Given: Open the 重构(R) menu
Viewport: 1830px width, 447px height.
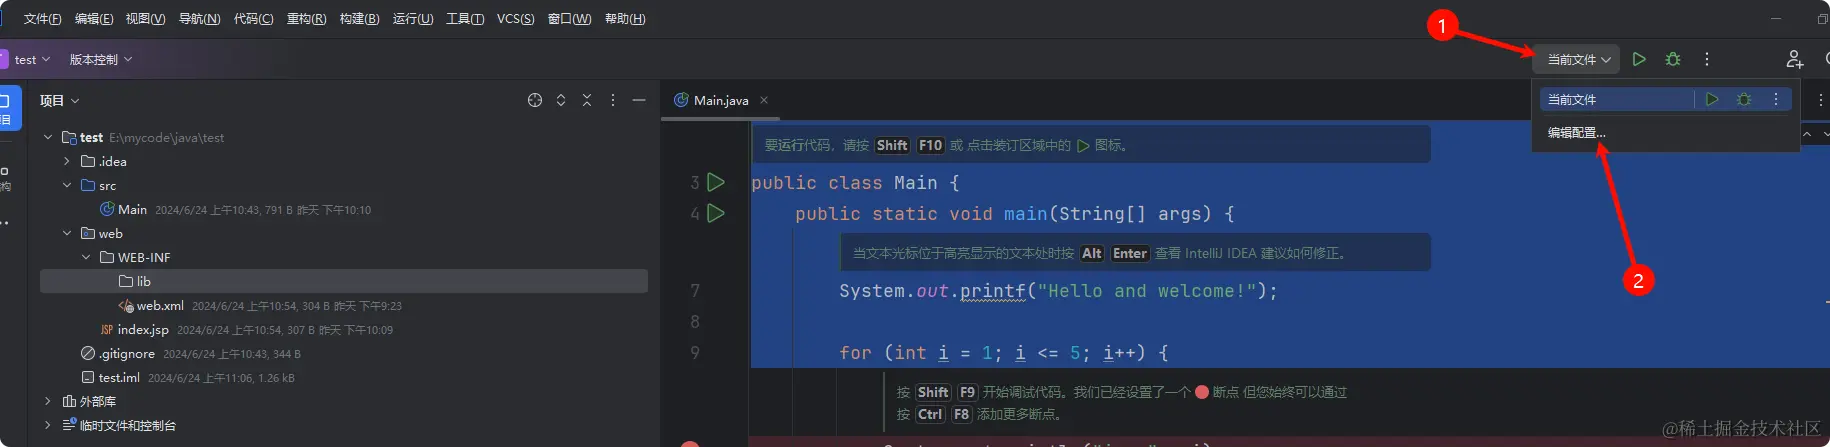Looking at the screenshot, I should pos(306,19).
